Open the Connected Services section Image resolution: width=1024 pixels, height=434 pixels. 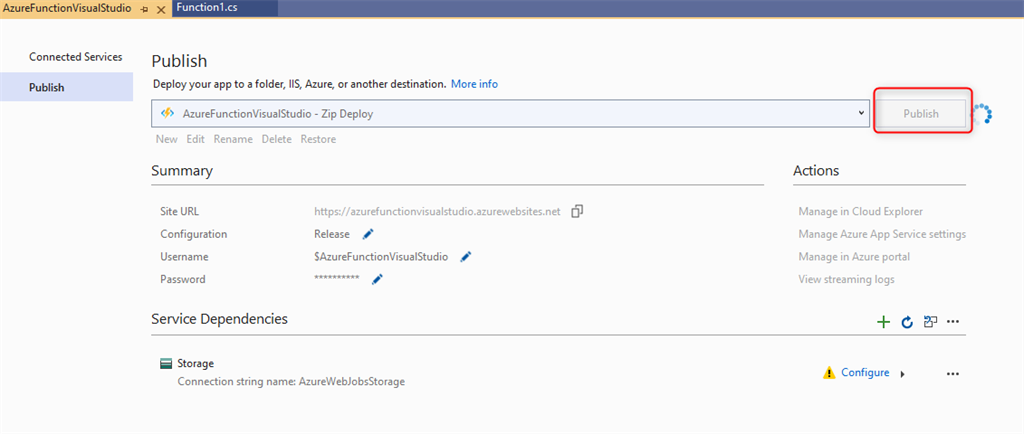click(76, 57)
